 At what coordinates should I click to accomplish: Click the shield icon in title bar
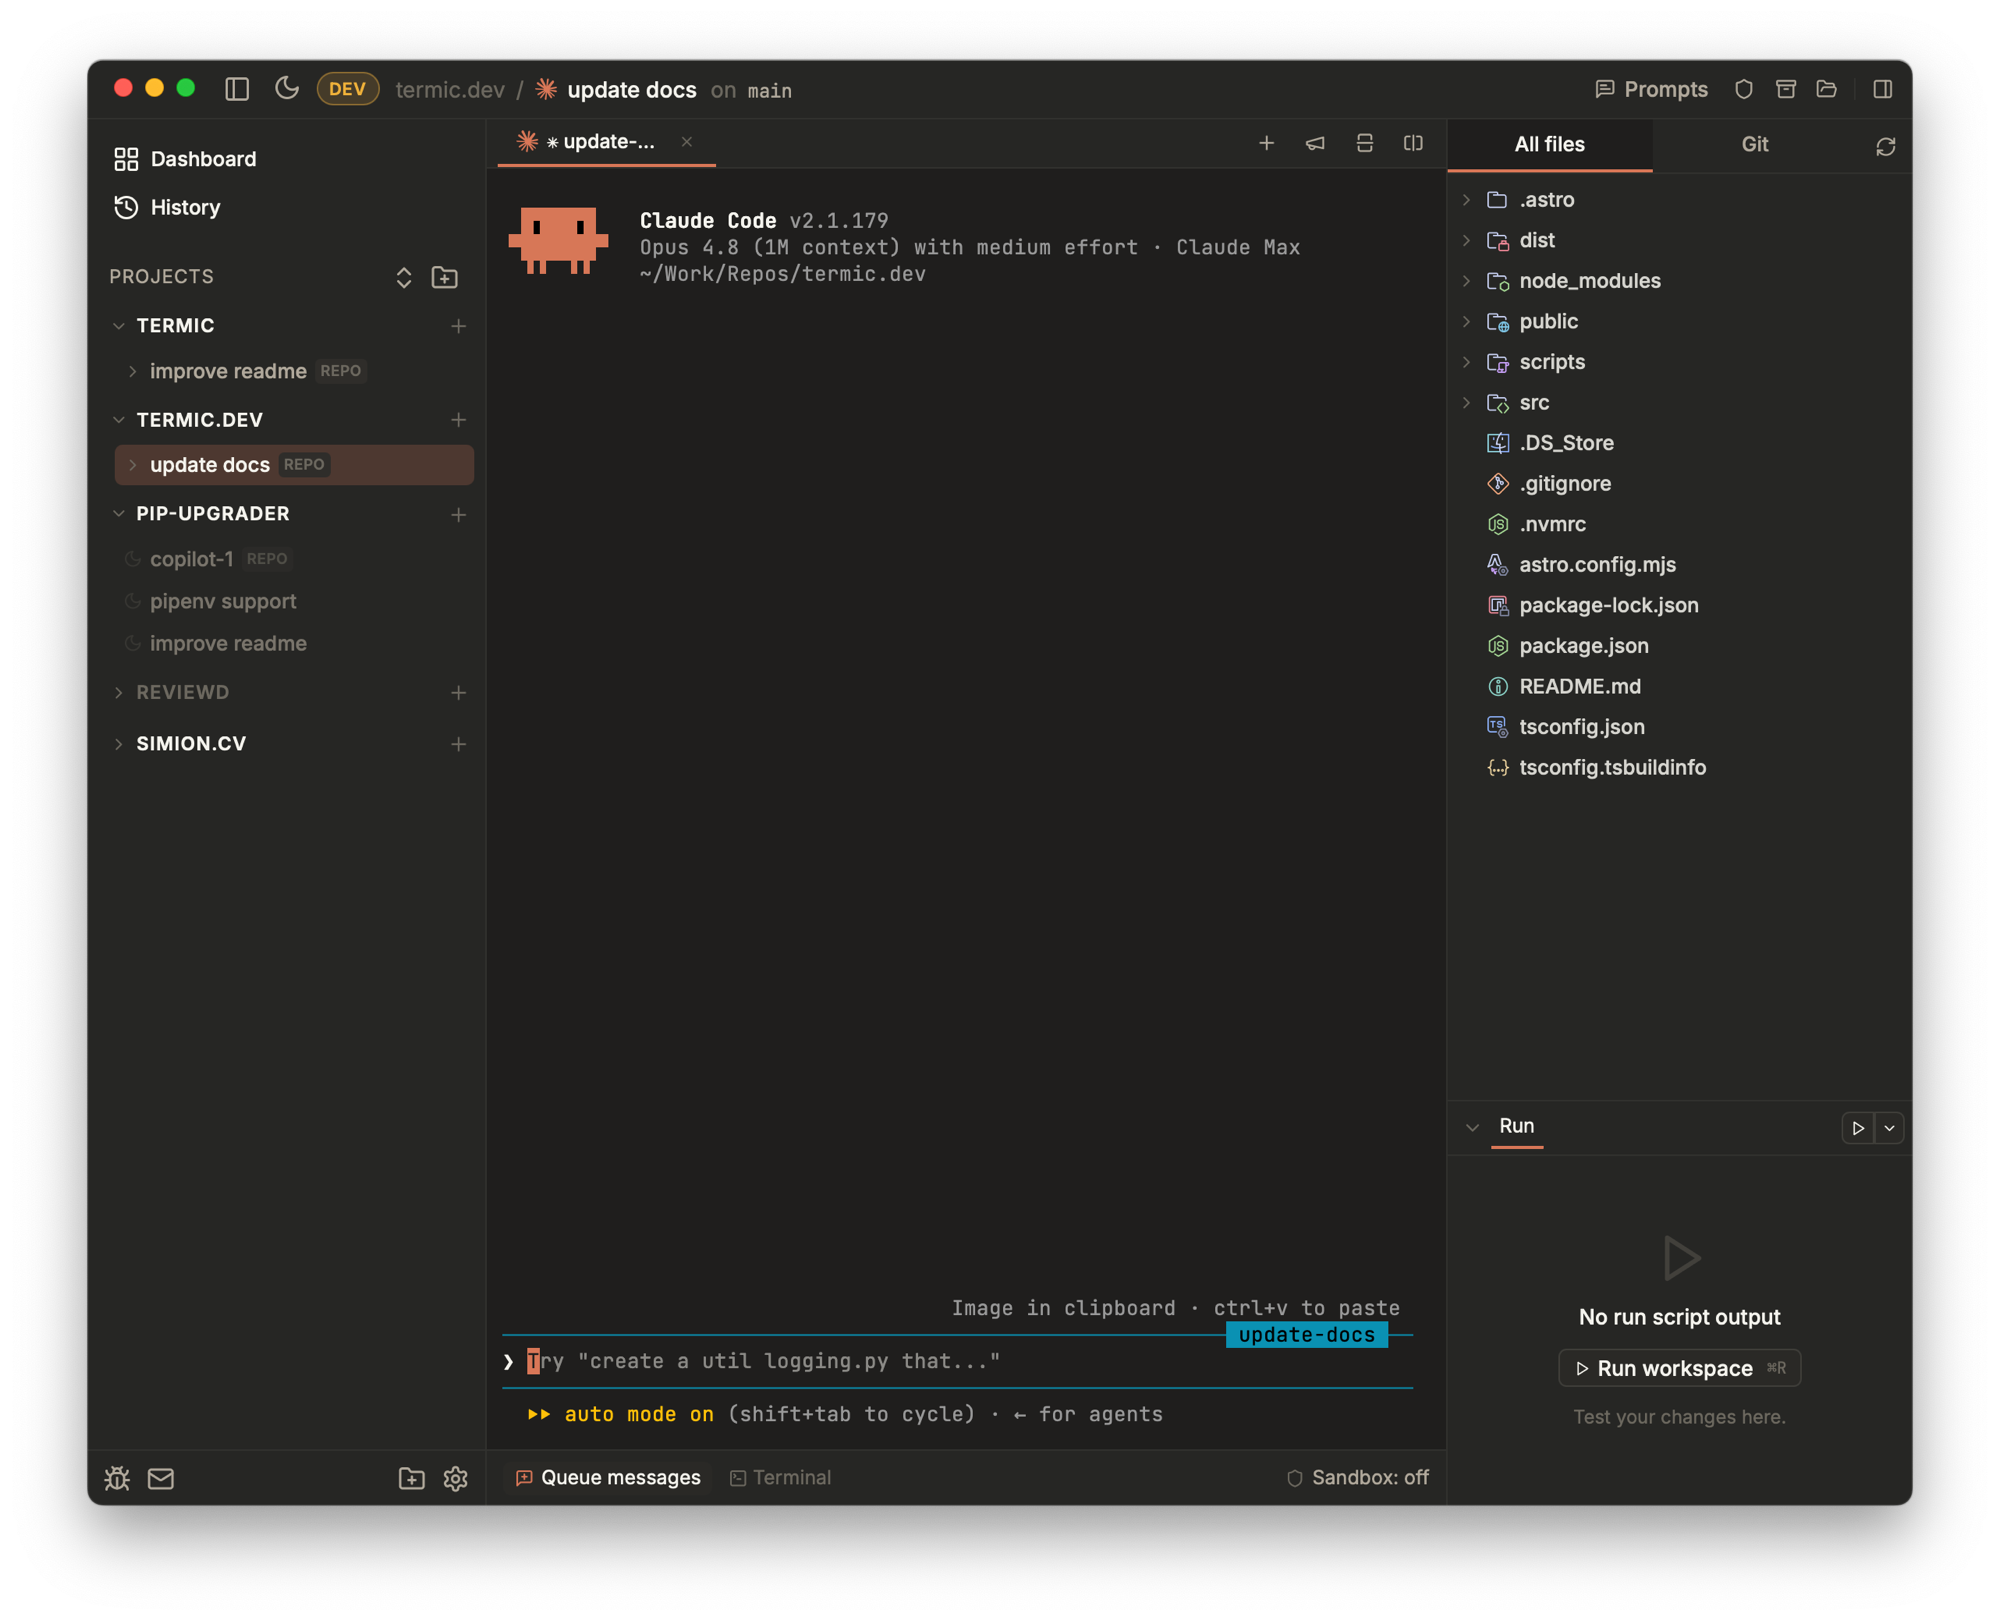[1744, 89]
